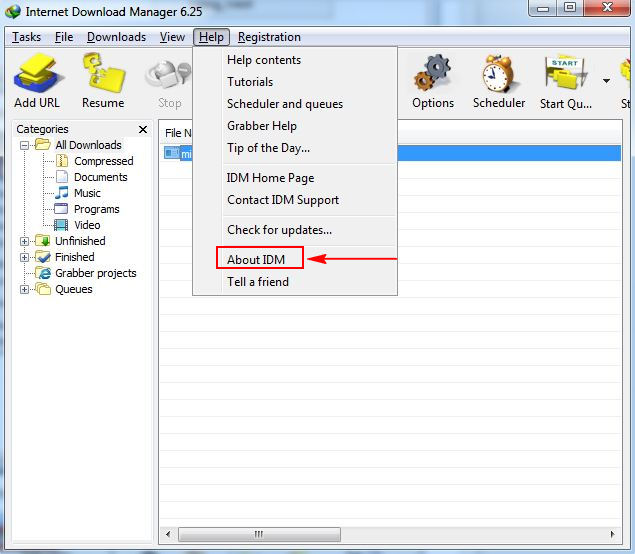
Task: Select the Documents category icon
Action: pyautogui.click(x=62, y=177)
